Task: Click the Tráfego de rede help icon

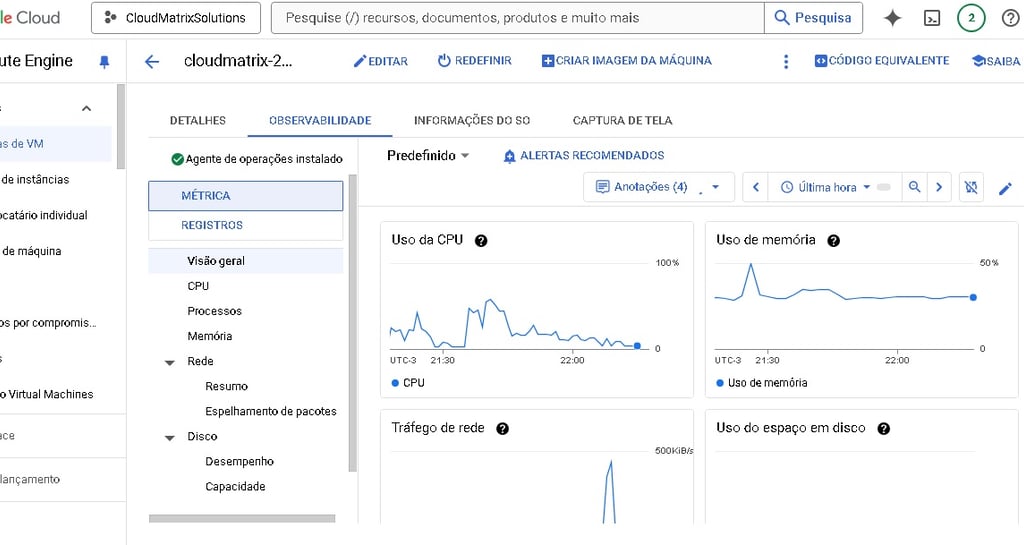Action: coord(502,429)
